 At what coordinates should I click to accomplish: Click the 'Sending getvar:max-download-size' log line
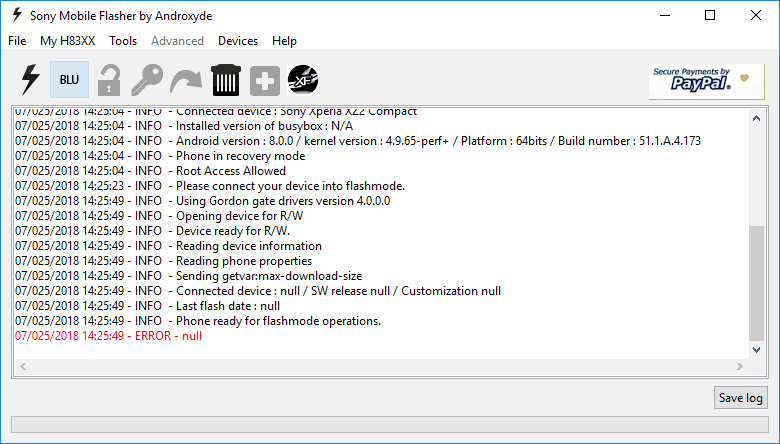[189, 276]
